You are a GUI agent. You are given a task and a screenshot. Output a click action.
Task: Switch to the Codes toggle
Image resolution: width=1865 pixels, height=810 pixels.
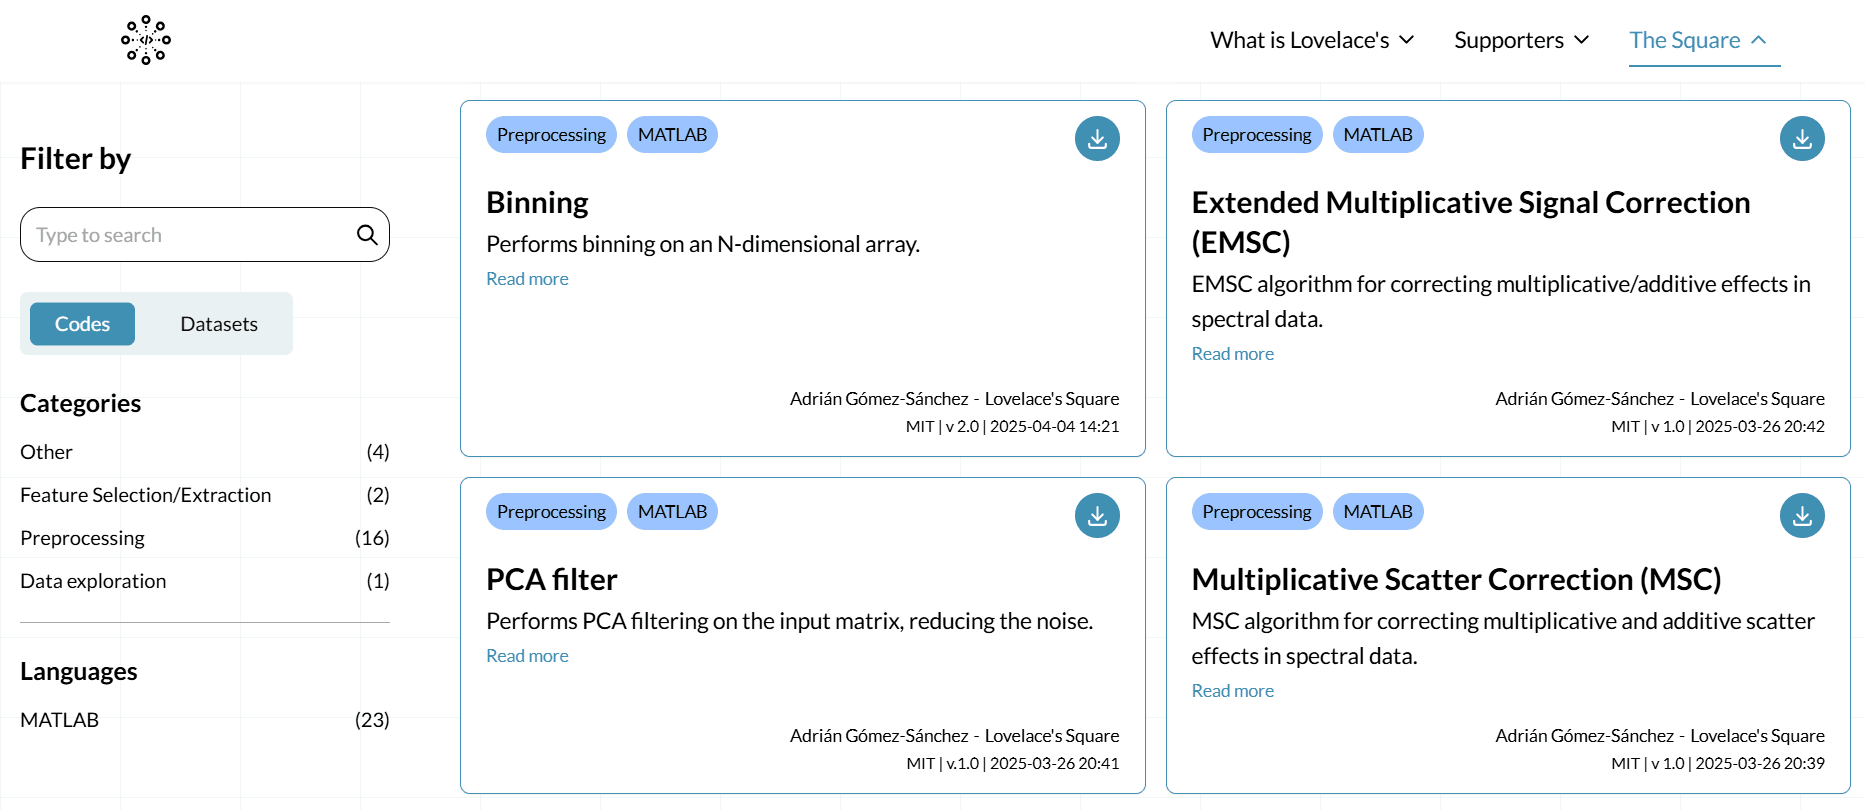(x=82, y=324)
